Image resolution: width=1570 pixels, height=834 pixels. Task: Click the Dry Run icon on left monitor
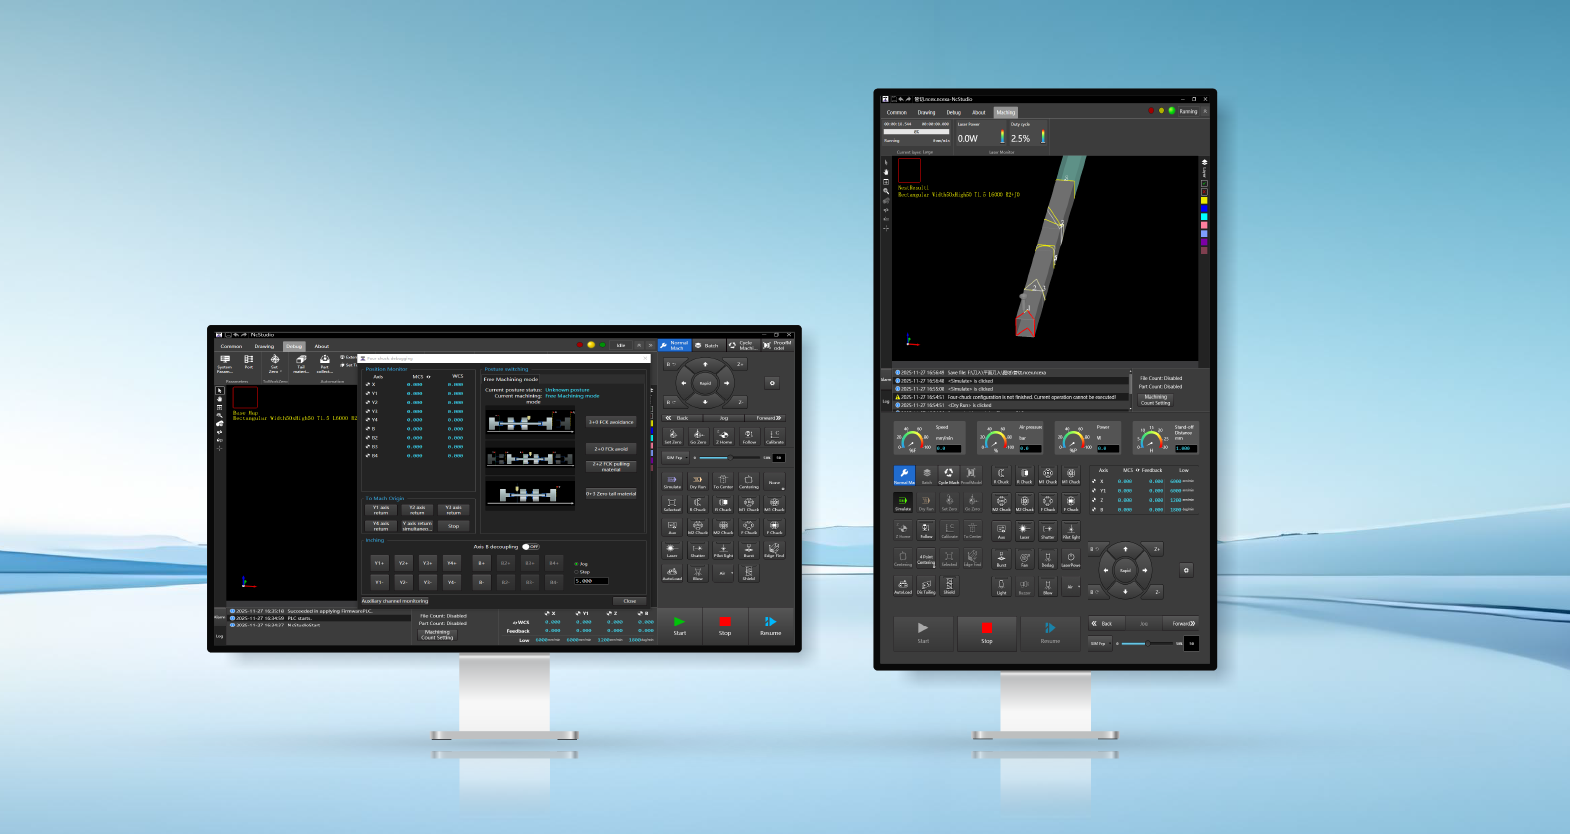[x=698, y=481]
